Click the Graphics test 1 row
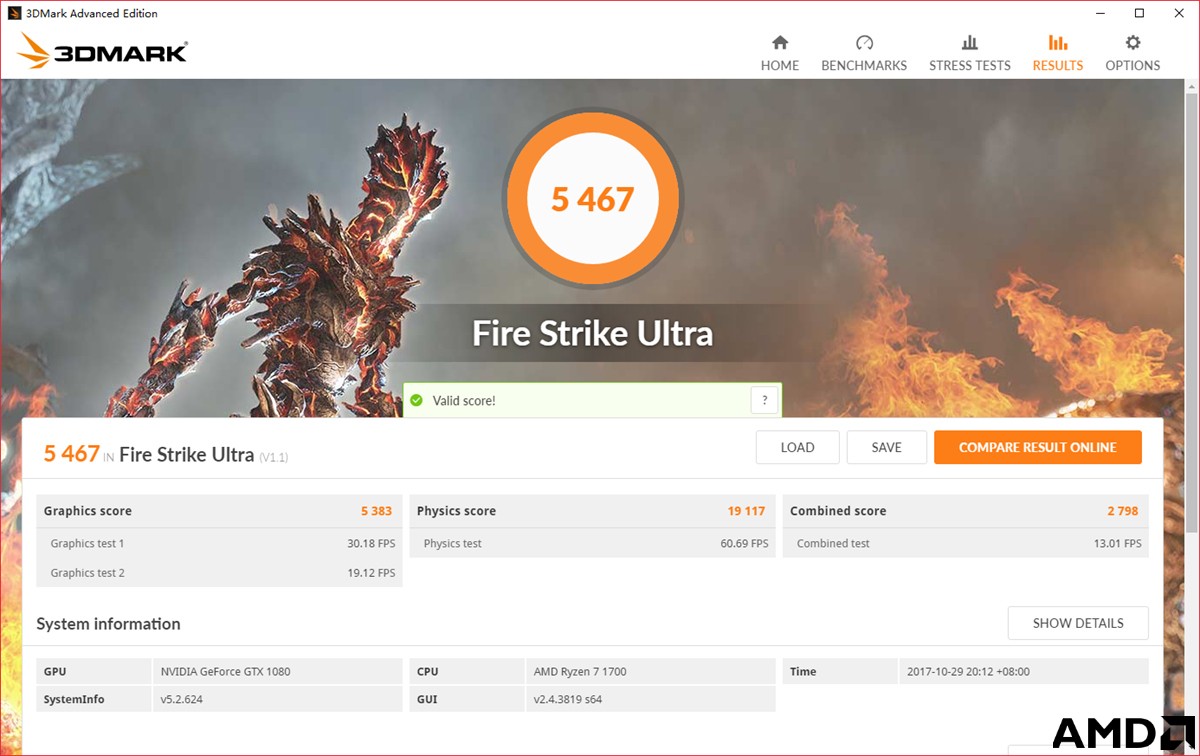 [x=220, y=544]
